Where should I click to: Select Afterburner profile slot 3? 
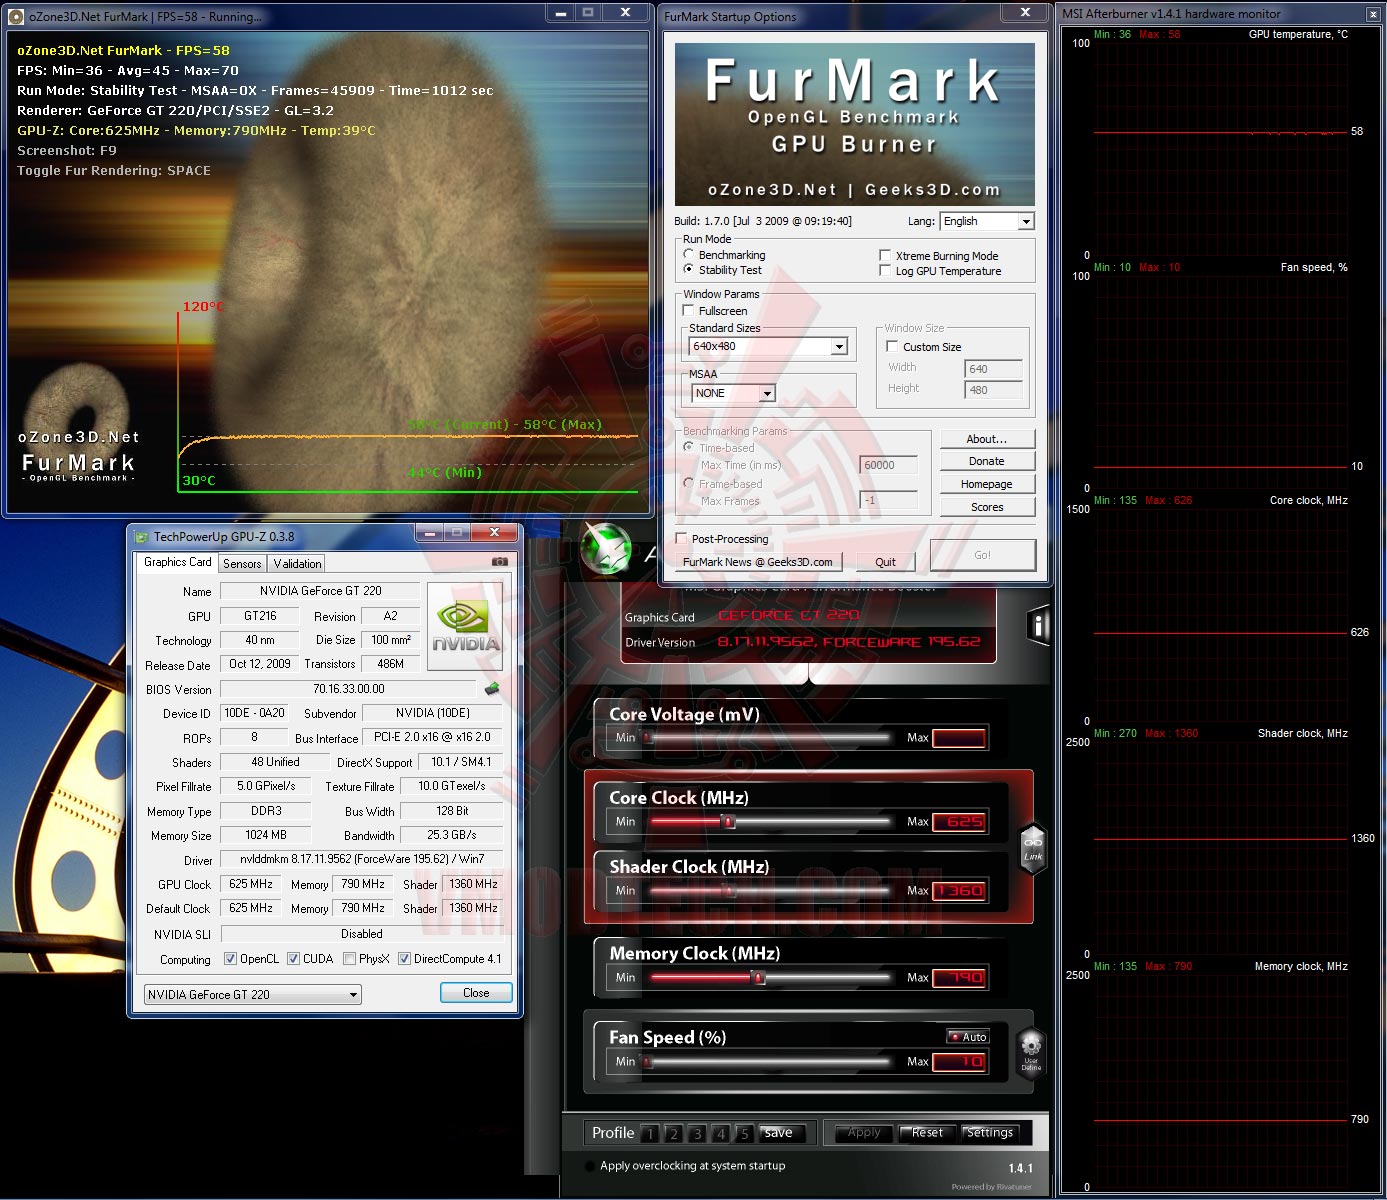(697, 1133)
